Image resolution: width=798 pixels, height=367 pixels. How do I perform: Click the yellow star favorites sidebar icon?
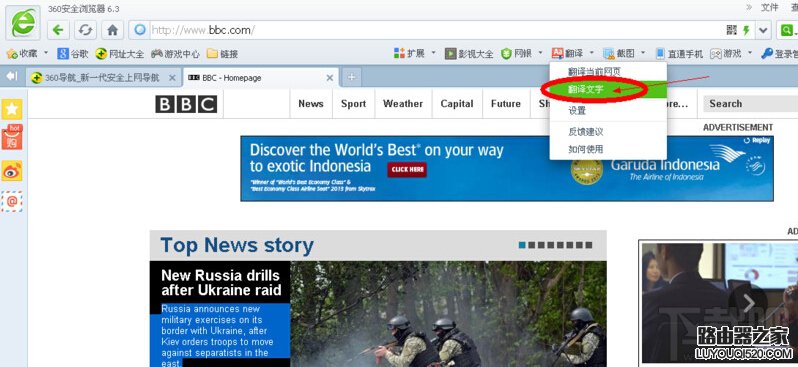click(x=12, y=109)
